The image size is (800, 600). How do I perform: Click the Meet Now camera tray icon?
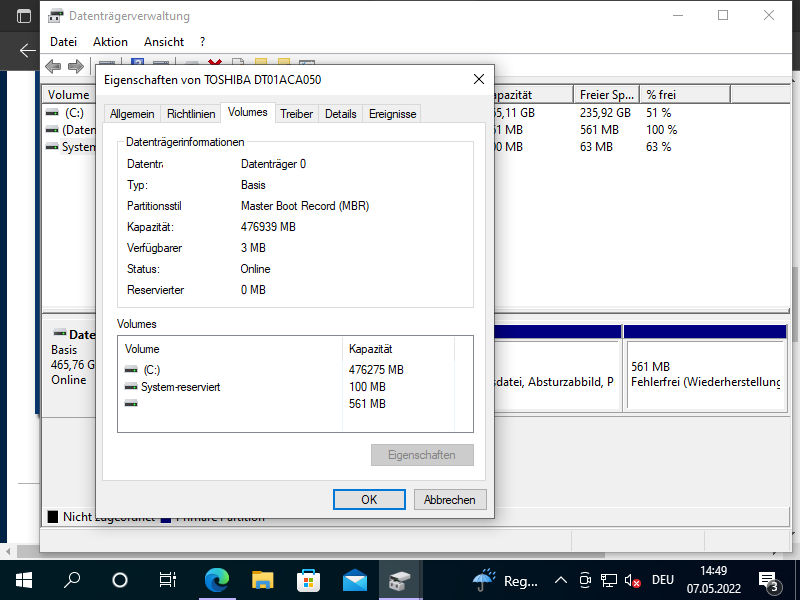pyautogui.click(x=585, y=580)
